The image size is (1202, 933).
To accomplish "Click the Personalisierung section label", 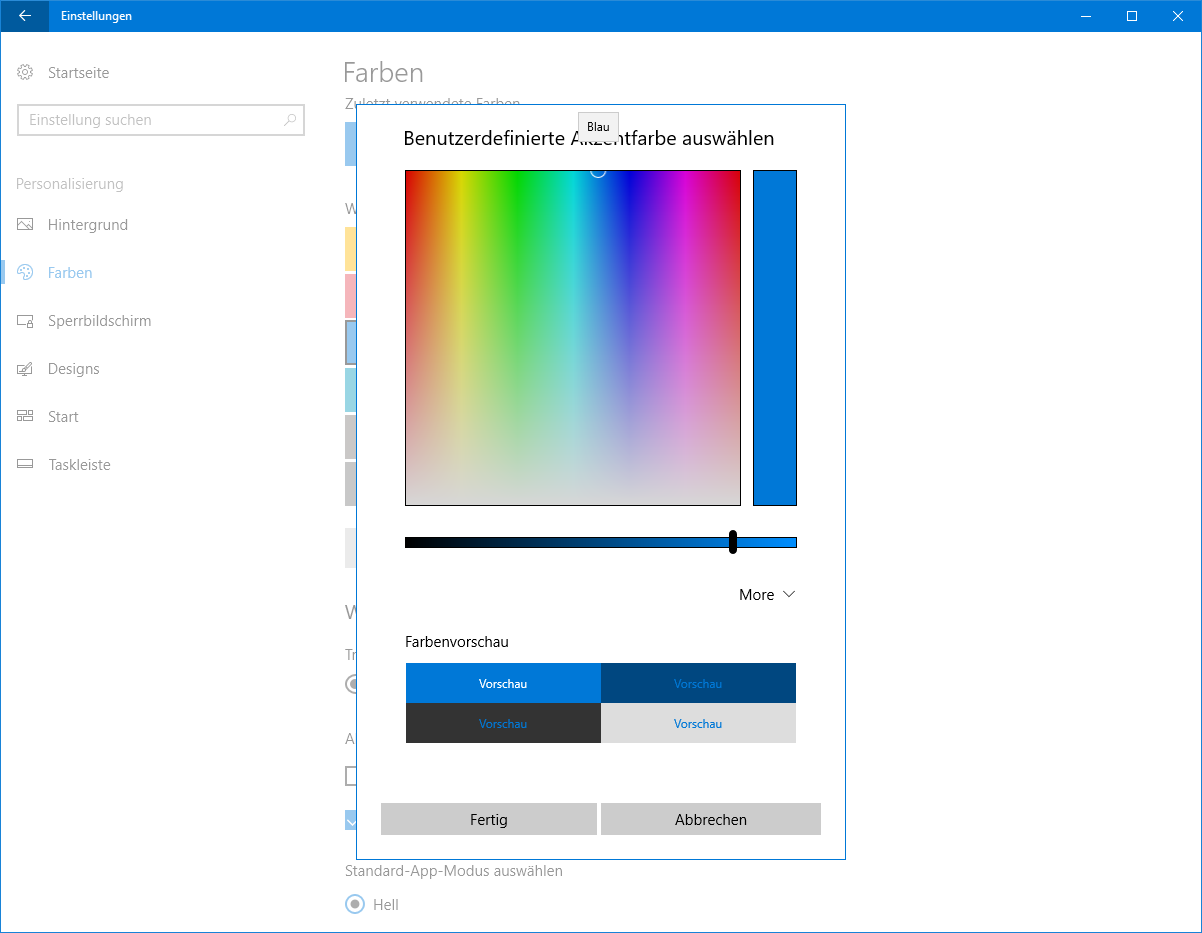I will click(70, 184).
